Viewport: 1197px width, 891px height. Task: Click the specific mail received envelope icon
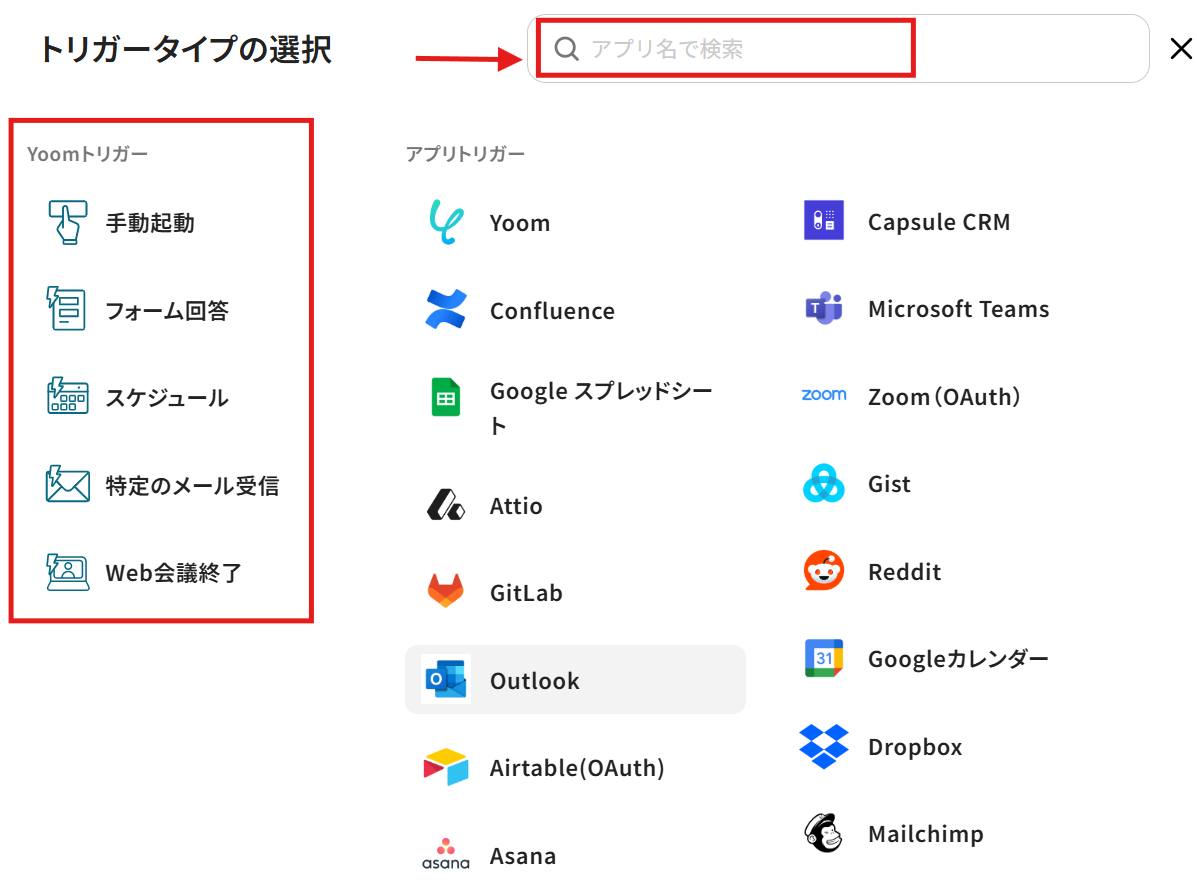[x=67, y=484]
